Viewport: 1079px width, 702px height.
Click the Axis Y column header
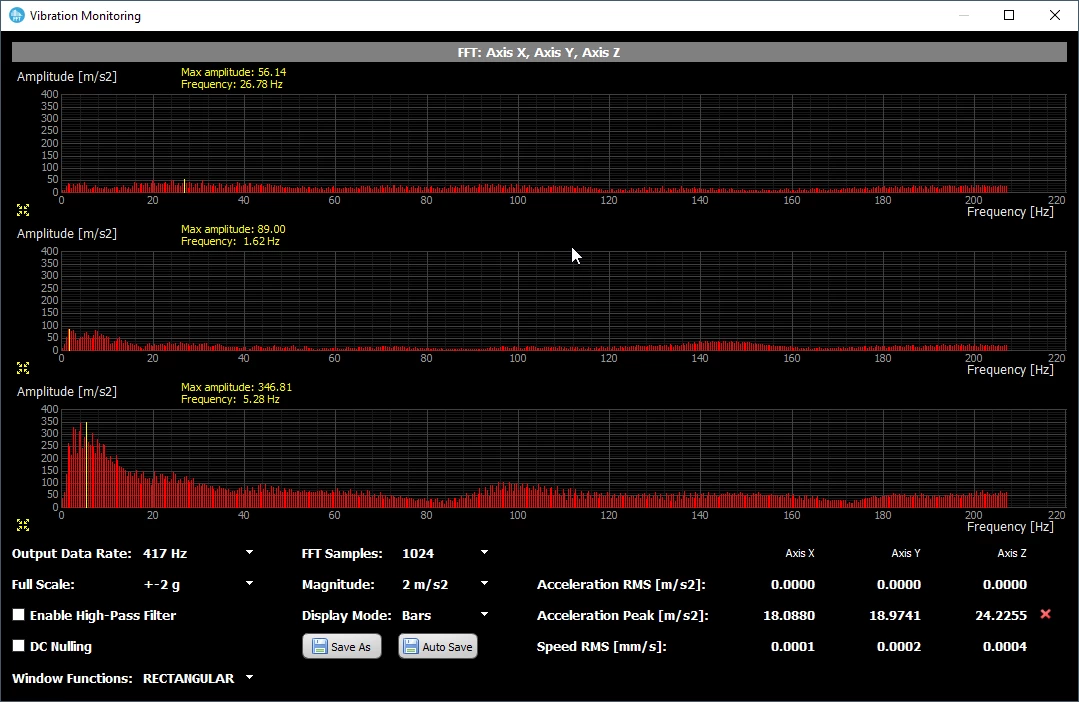coord(906,553)
